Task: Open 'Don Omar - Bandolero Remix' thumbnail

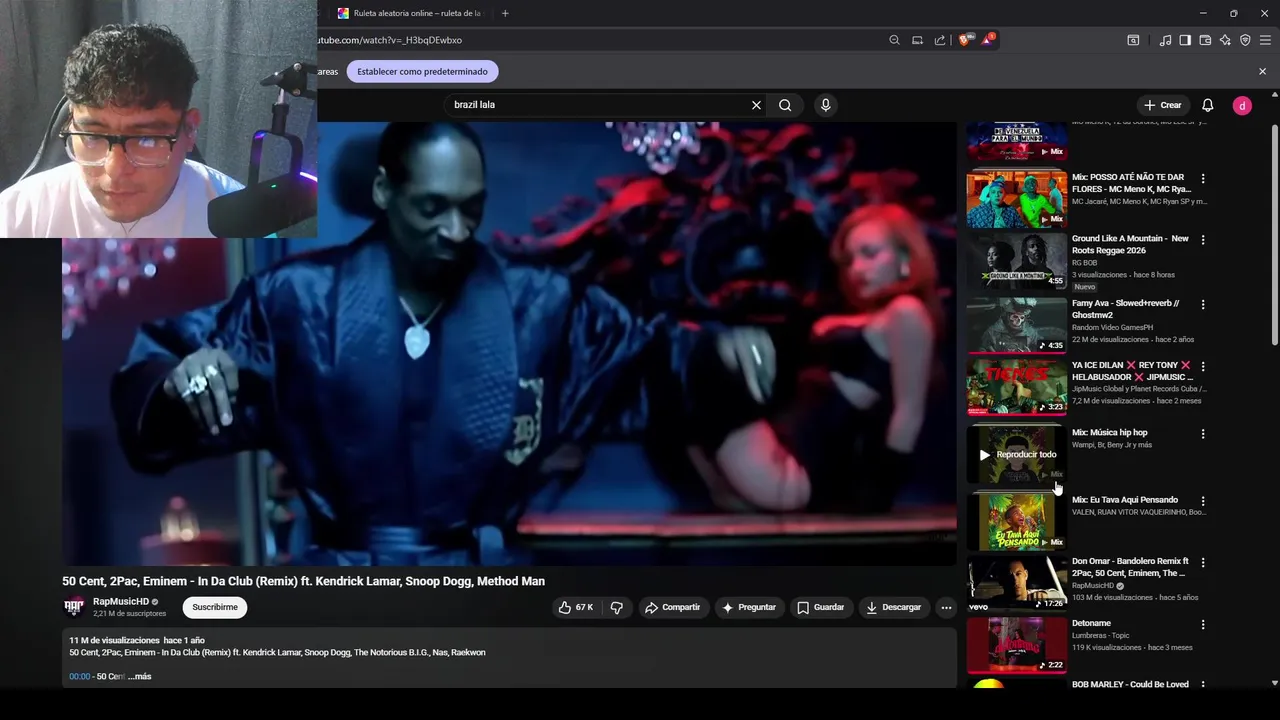Action: (x=1016, y=583)
